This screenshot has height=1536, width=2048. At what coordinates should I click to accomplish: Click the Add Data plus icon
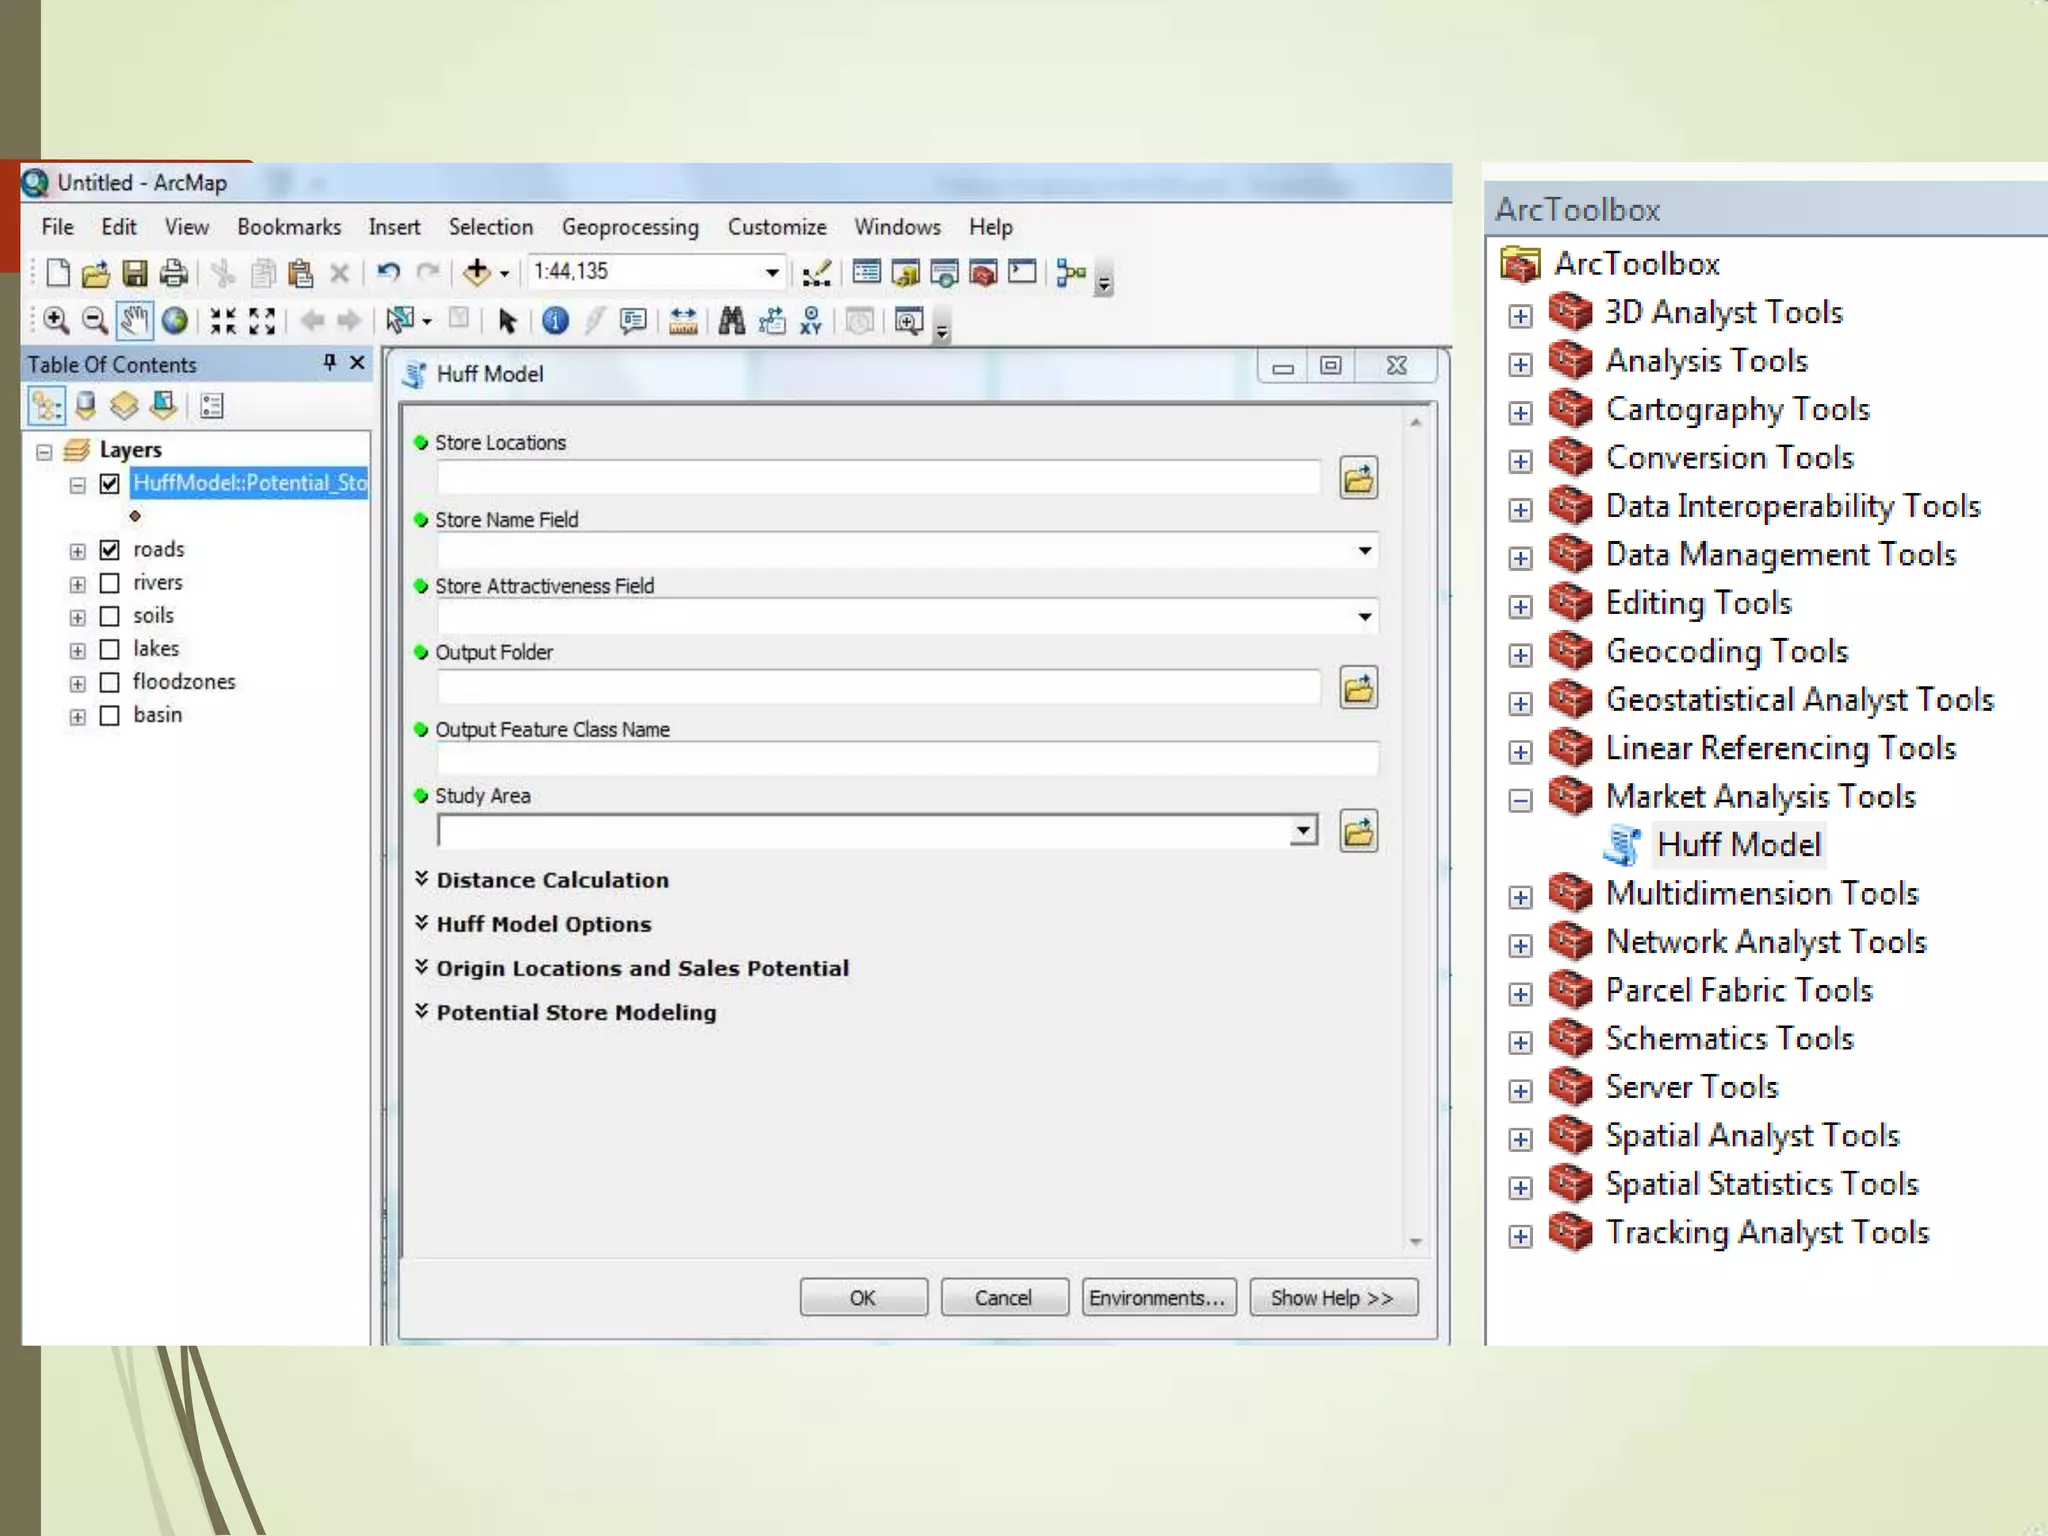click(x=477, y=272)
